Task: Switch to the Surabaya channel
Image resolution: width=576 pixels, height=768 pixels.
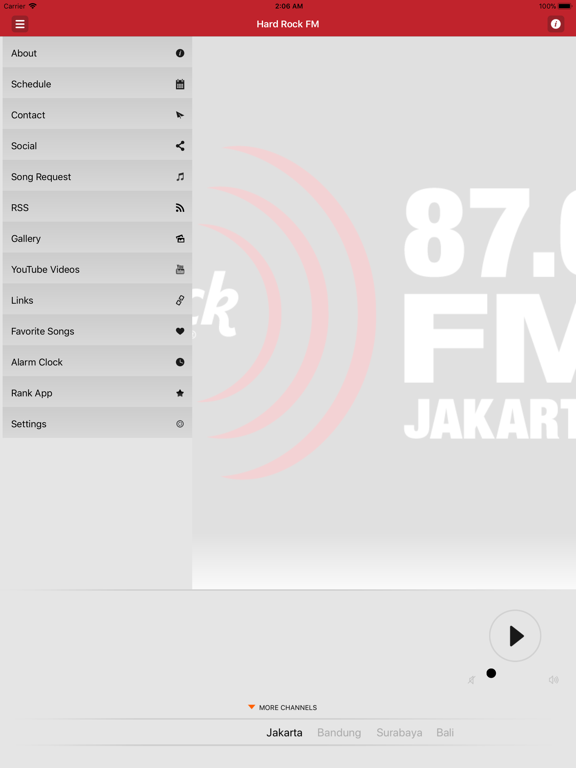Action: (x=399, y=733)
